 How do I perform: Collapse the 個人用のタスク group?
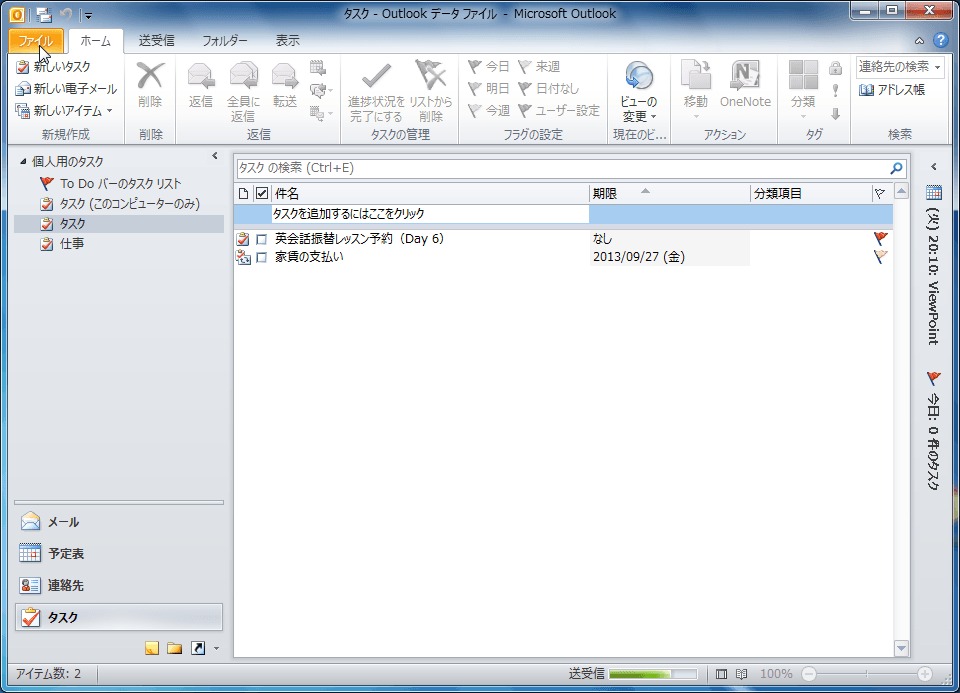(x=23, y=162)
